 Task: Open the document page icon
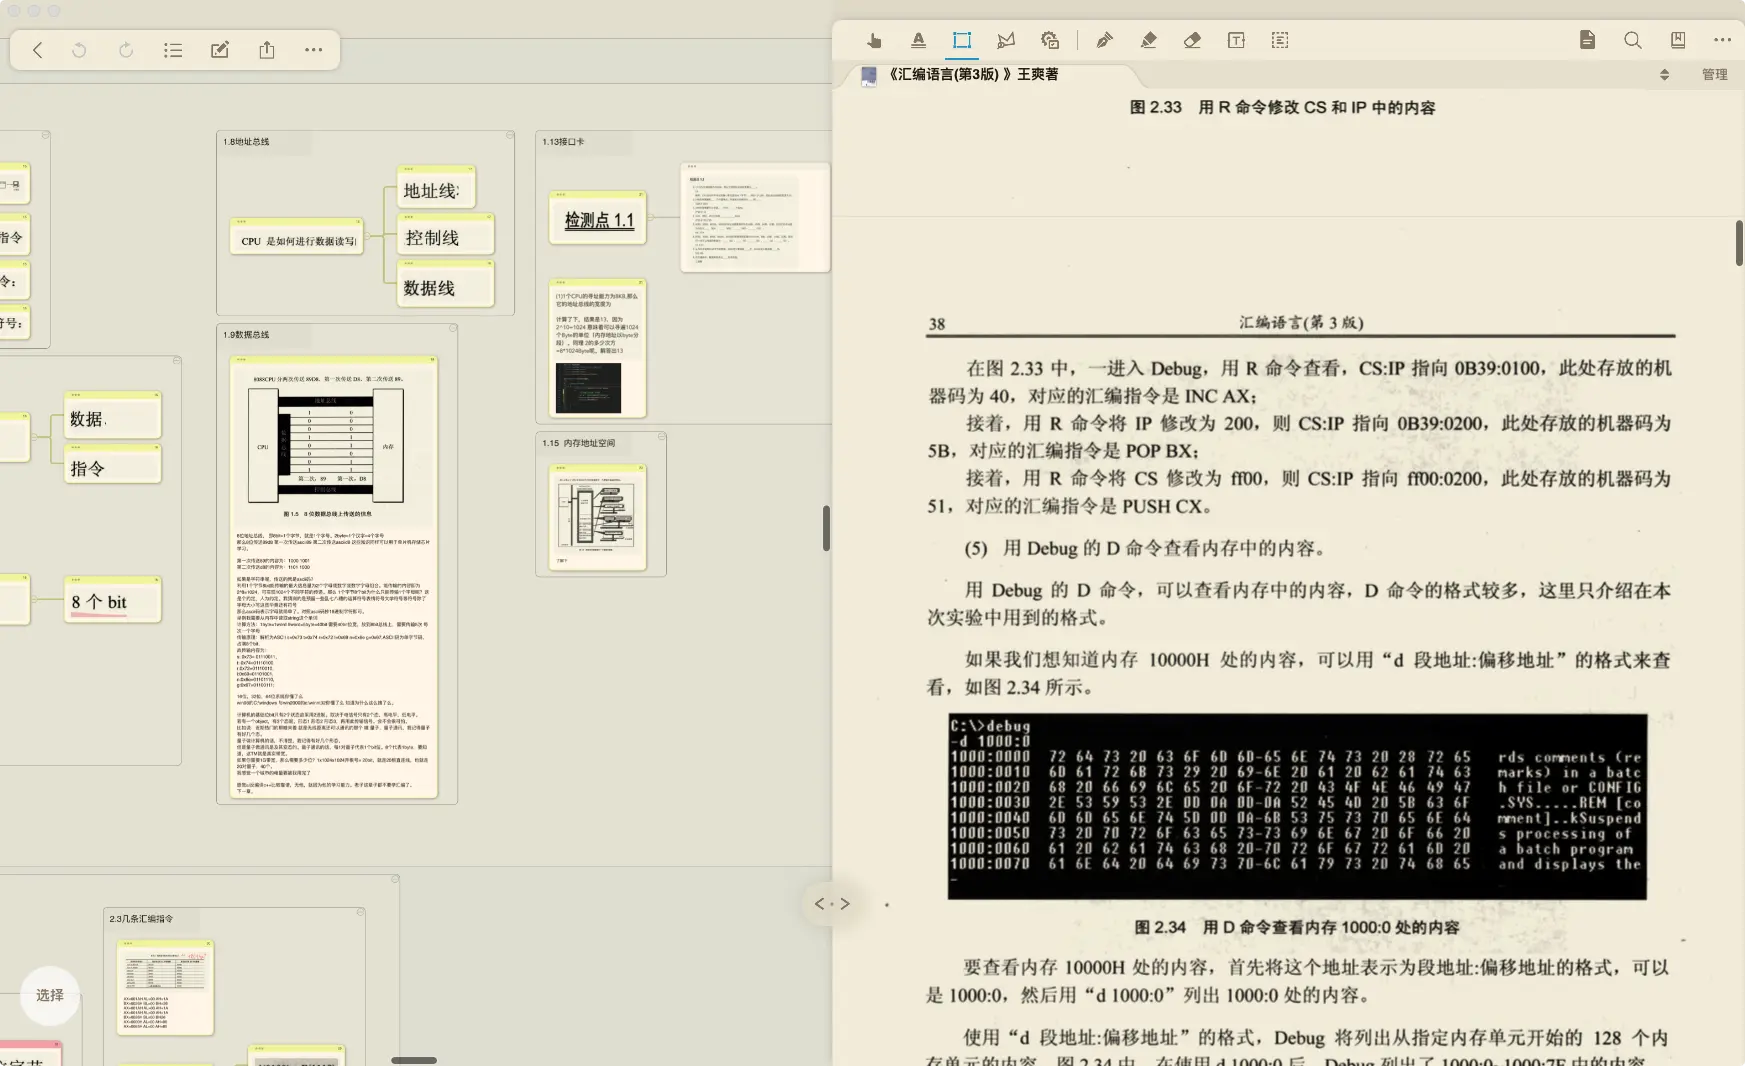(1587, 40)
